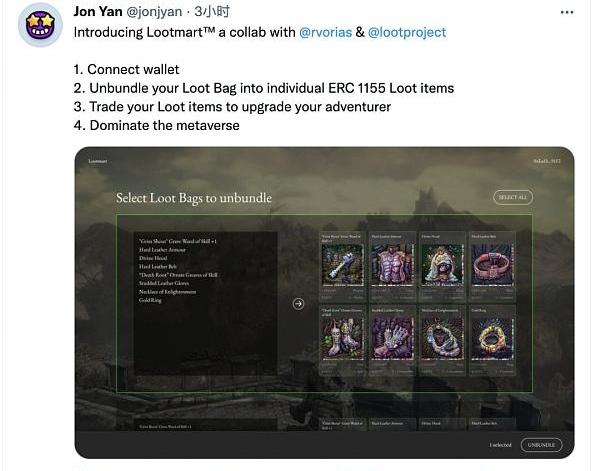
Task: Click the SELECT ALL button
Action: pyautogui.click(x=513, y=197)
